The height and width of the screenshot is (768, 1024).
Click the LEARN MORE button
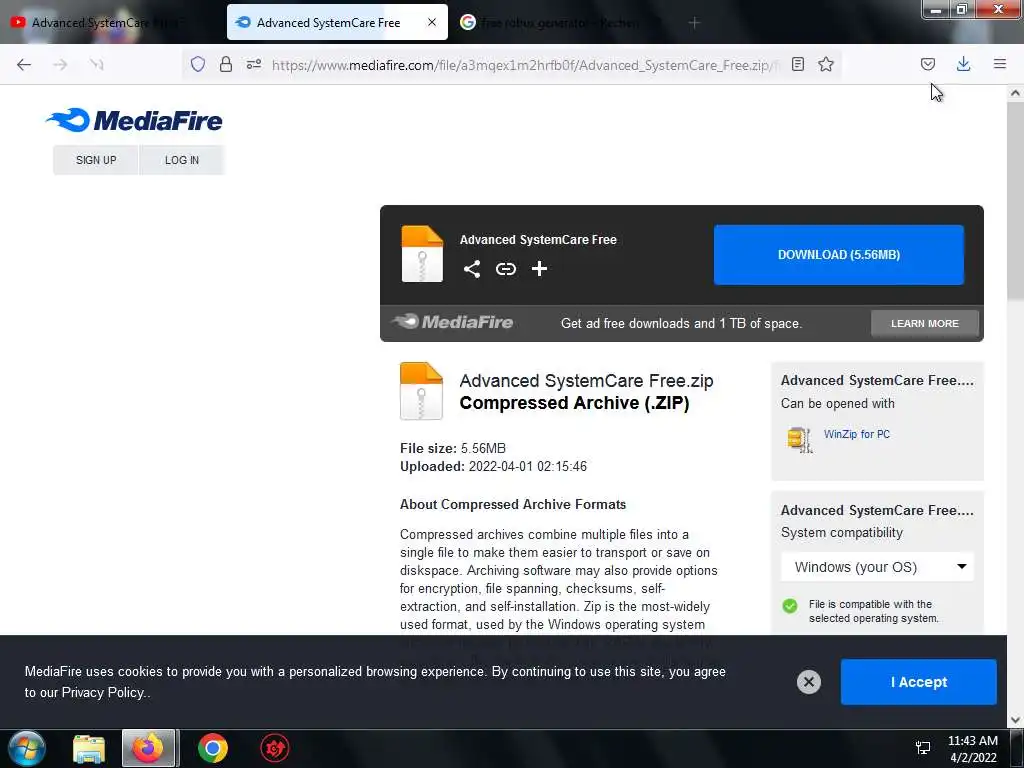point(925,323)
